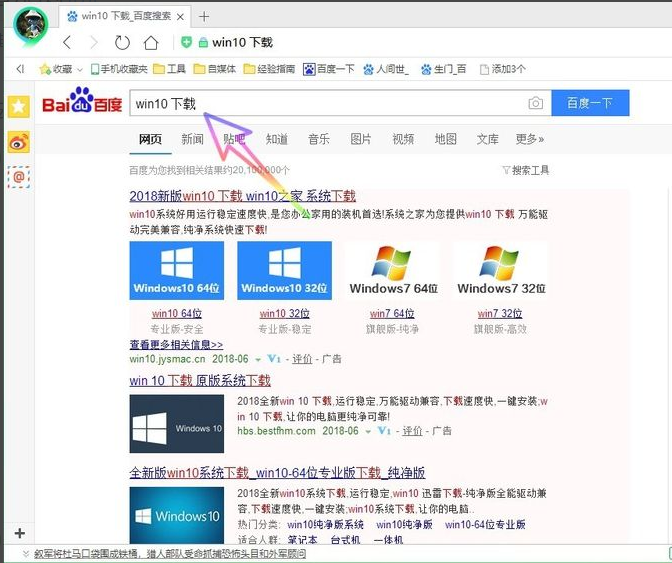Go to the home page icon
Image resolution: width=672 pixels, height=563 pixels.
(x=151, y=42)
